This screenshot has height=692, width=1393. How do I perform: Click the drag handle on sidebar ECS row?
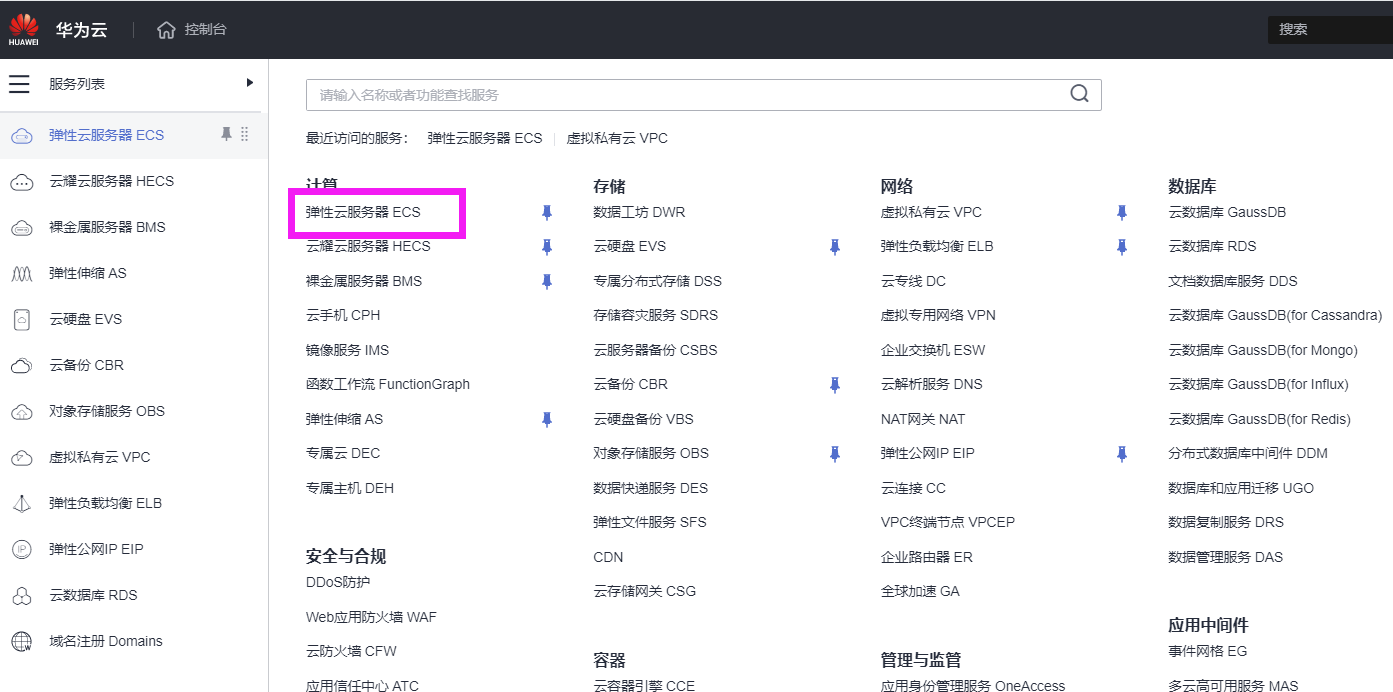coord(245,134)
